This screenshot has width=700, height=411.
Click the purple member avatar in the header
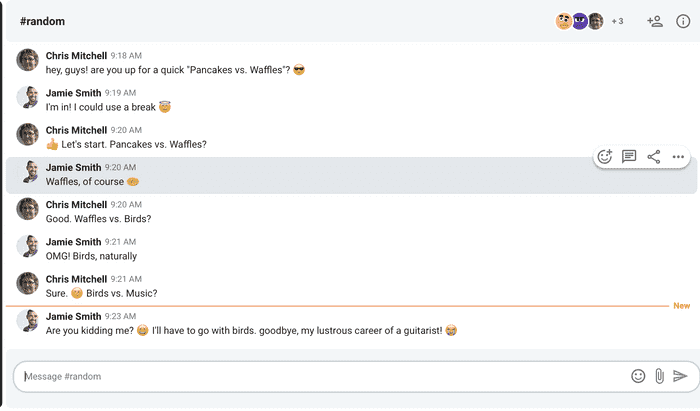579,21
